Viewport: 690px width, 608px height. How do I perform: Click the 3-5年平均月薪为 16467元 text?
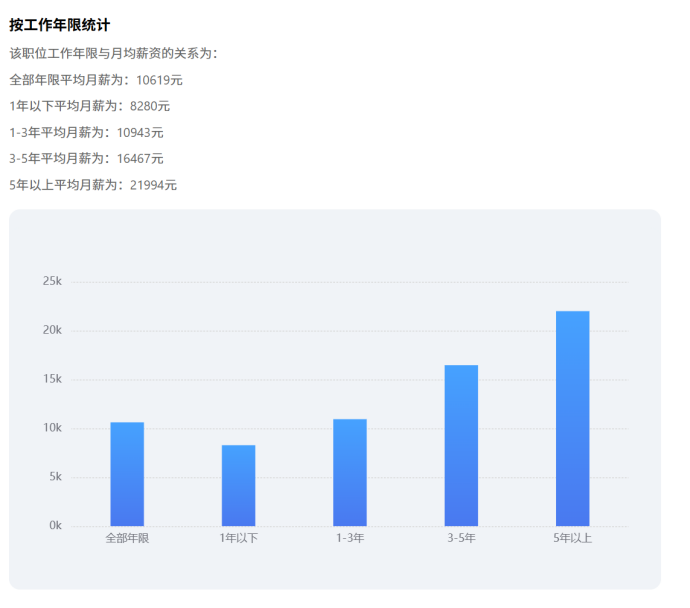[x=86, y=158]
